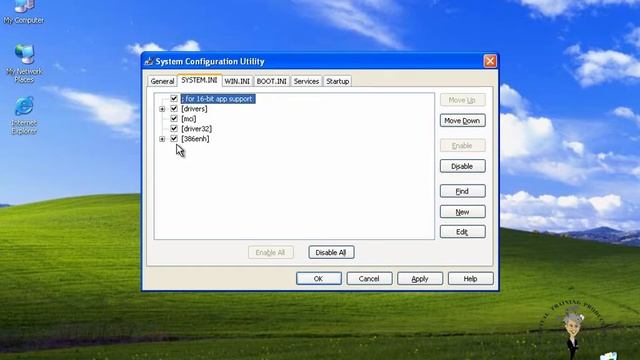
Task: Open Help for System Configuration Utility
Action: [471, 278]
